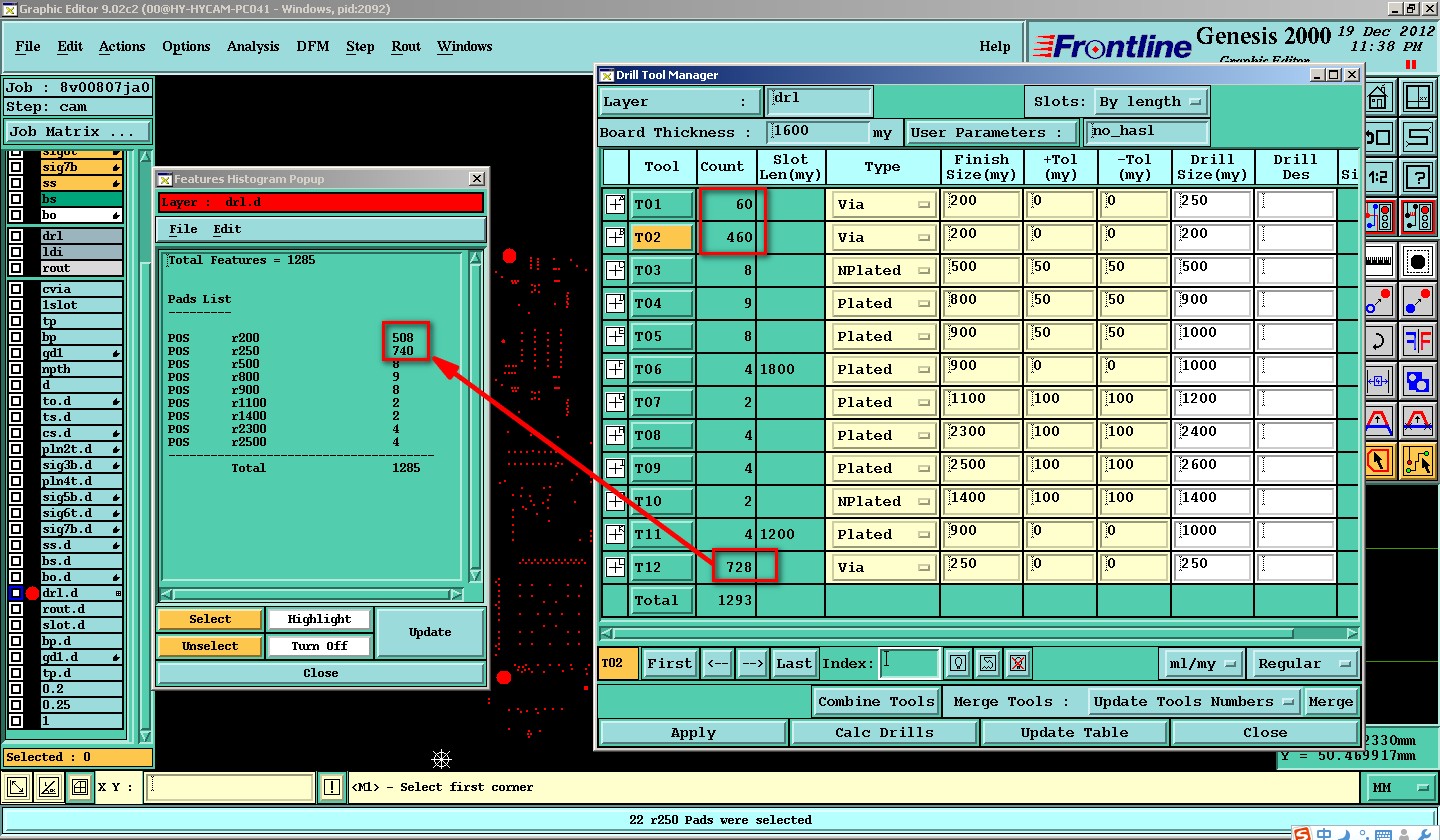The width and height of the screenshot is (1440, 840).
Task: Open the Regular mode dropdown
Action: pyautogui.click(x=1302, y=663)
